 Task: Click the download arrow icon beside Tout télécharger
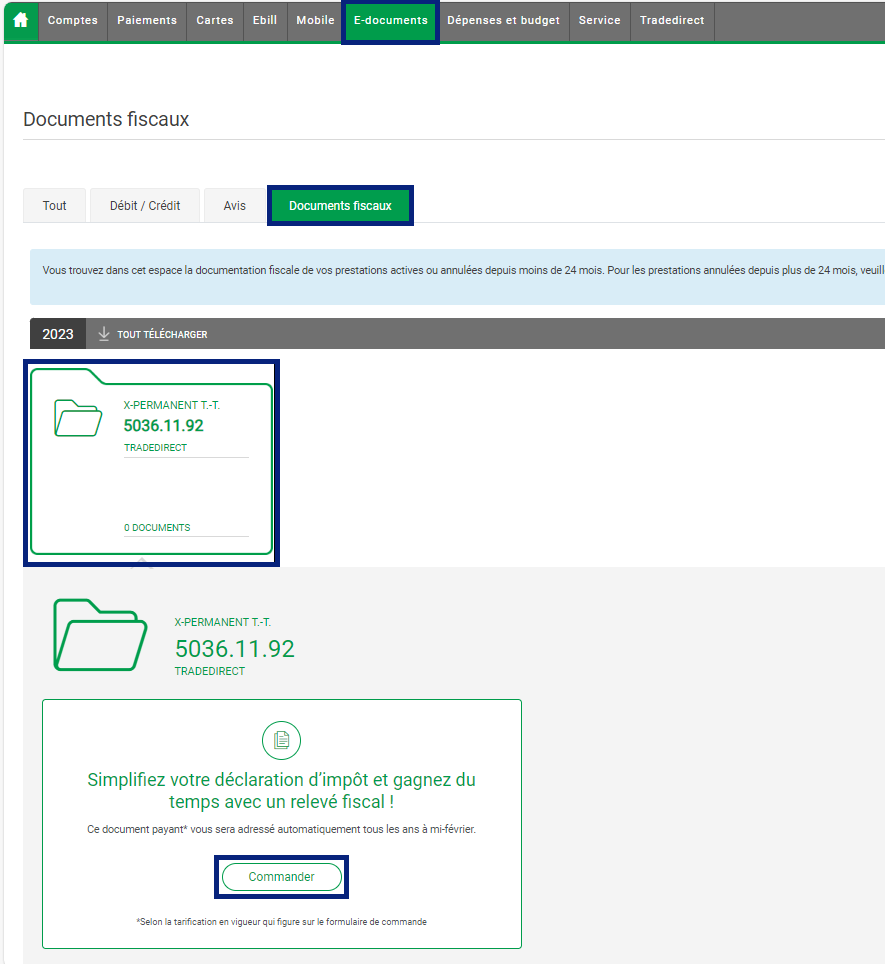(104, 334)
